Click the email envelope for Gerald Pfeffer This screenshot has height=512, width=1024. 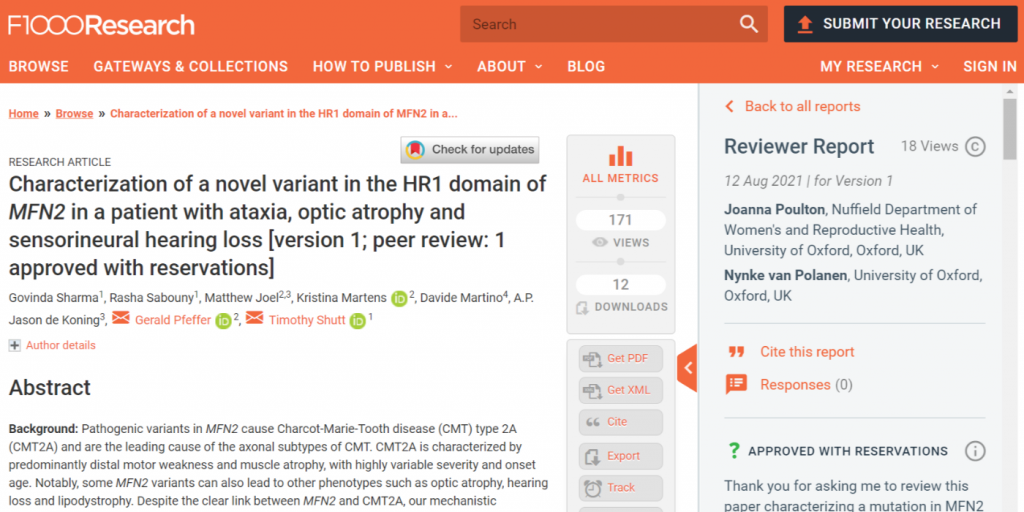coord(121,319)
